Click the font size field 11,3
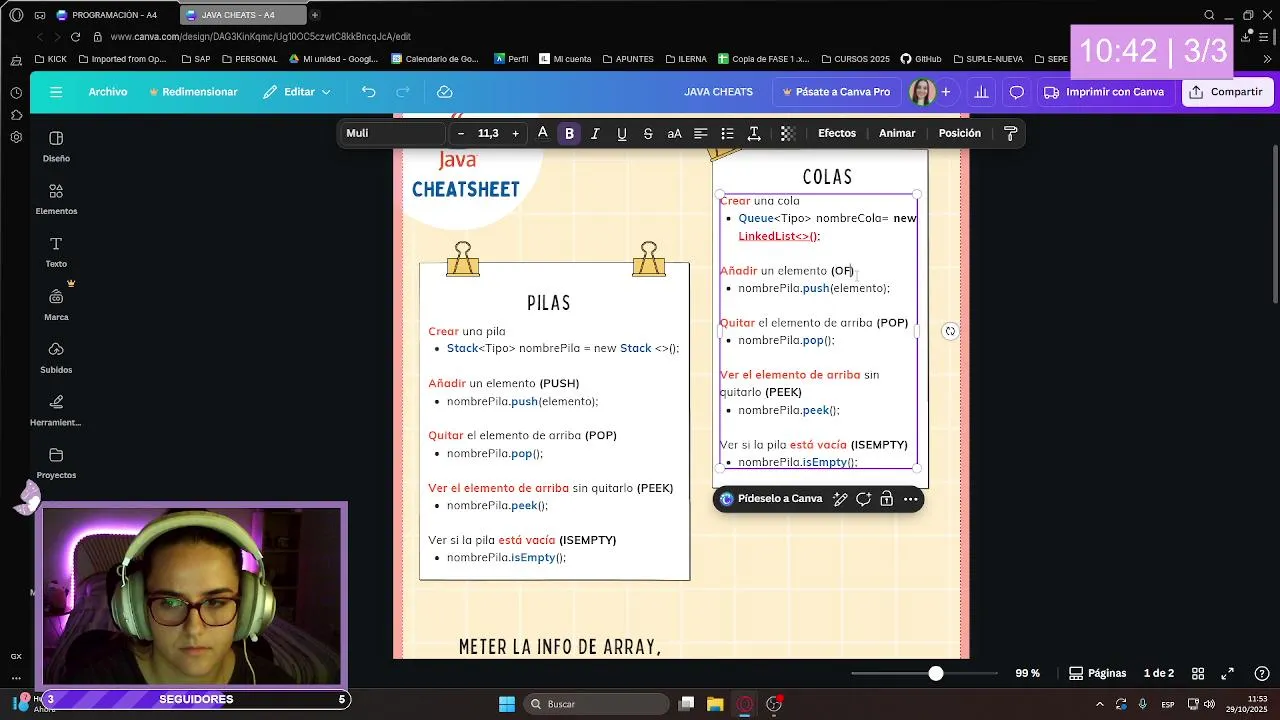Viewport: 1280px width, 720px height. click(x=488, y=133)
